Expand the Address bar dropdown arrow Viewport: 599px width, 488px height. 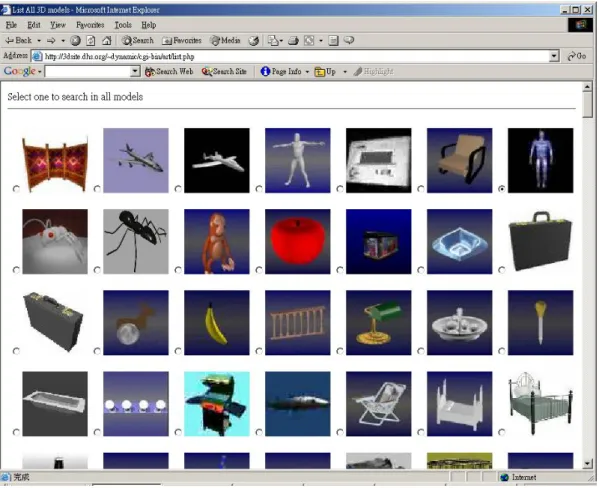(554, 56)
